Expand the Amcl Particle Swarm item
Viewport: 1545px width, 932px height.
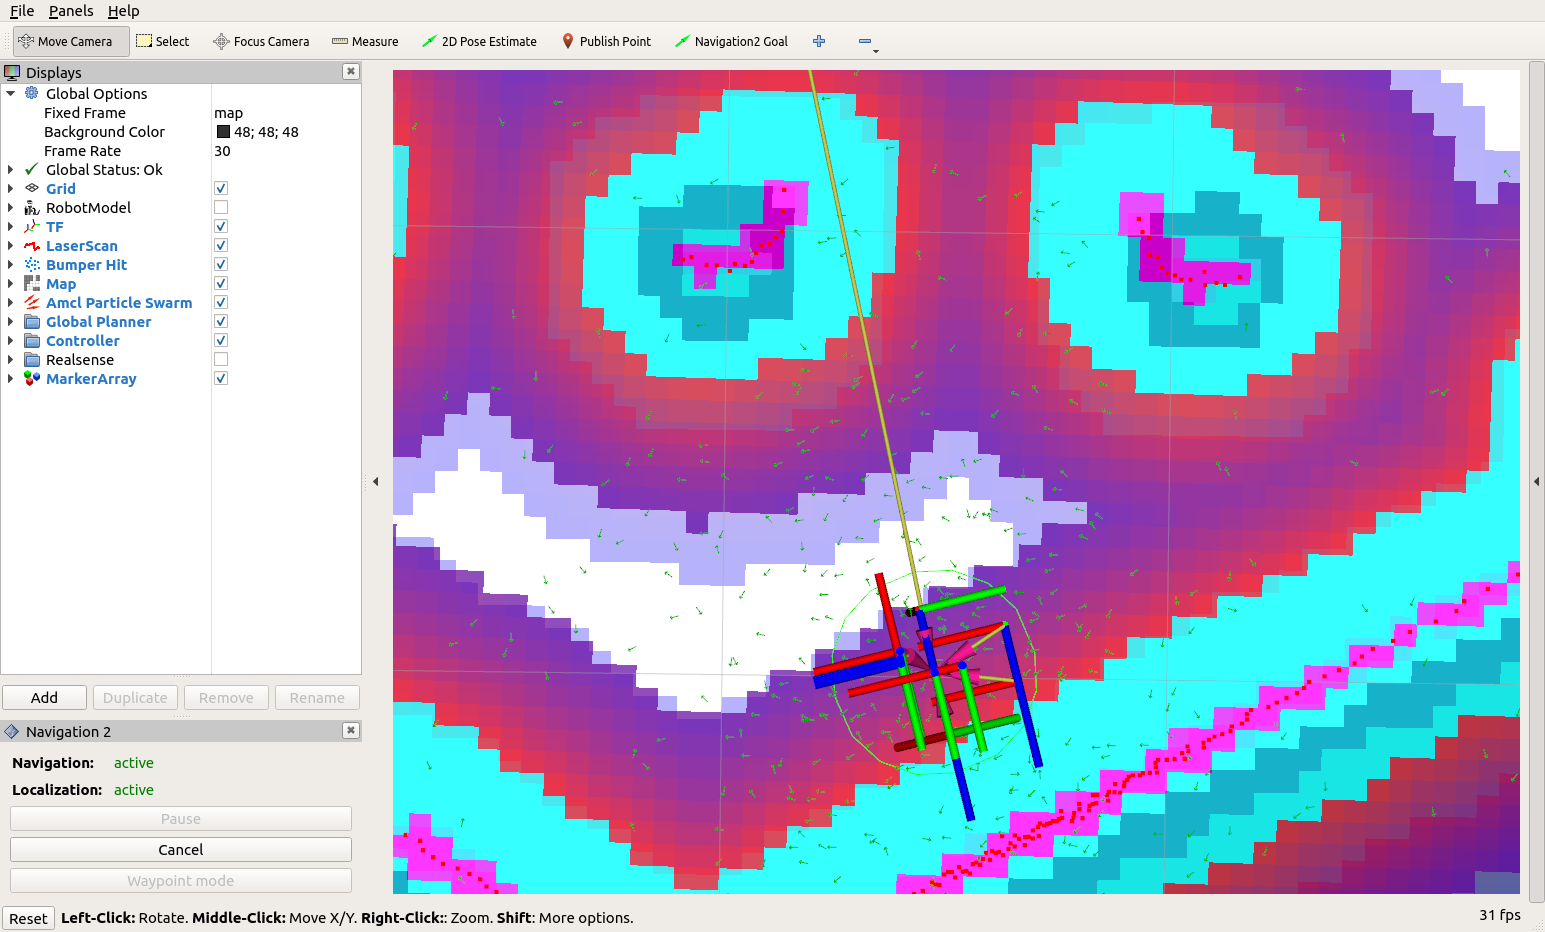tap(11, 303)
